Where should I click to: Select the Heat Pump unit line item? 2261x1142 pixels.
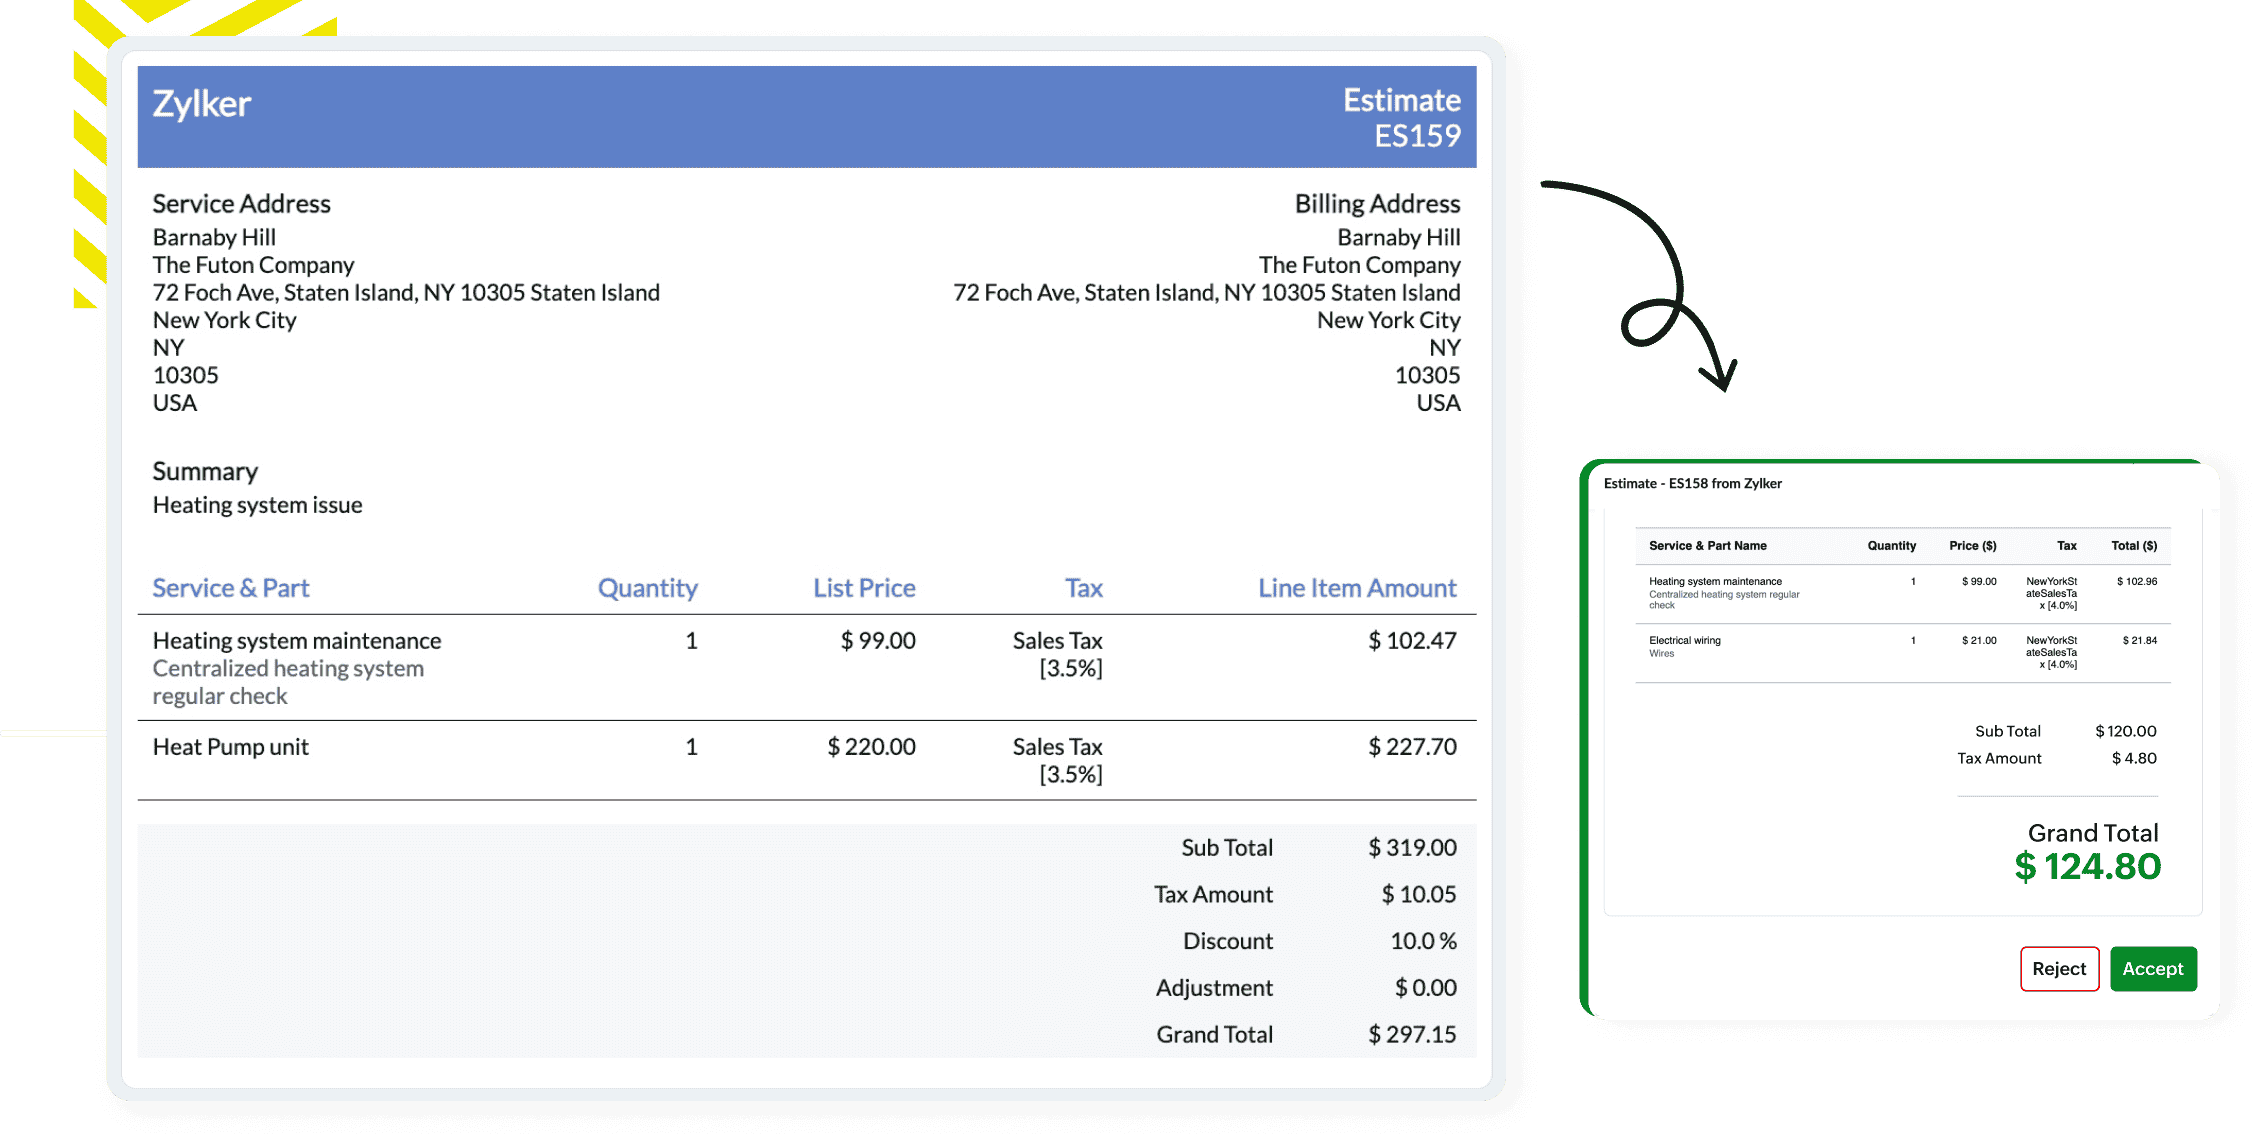(230, 747)
